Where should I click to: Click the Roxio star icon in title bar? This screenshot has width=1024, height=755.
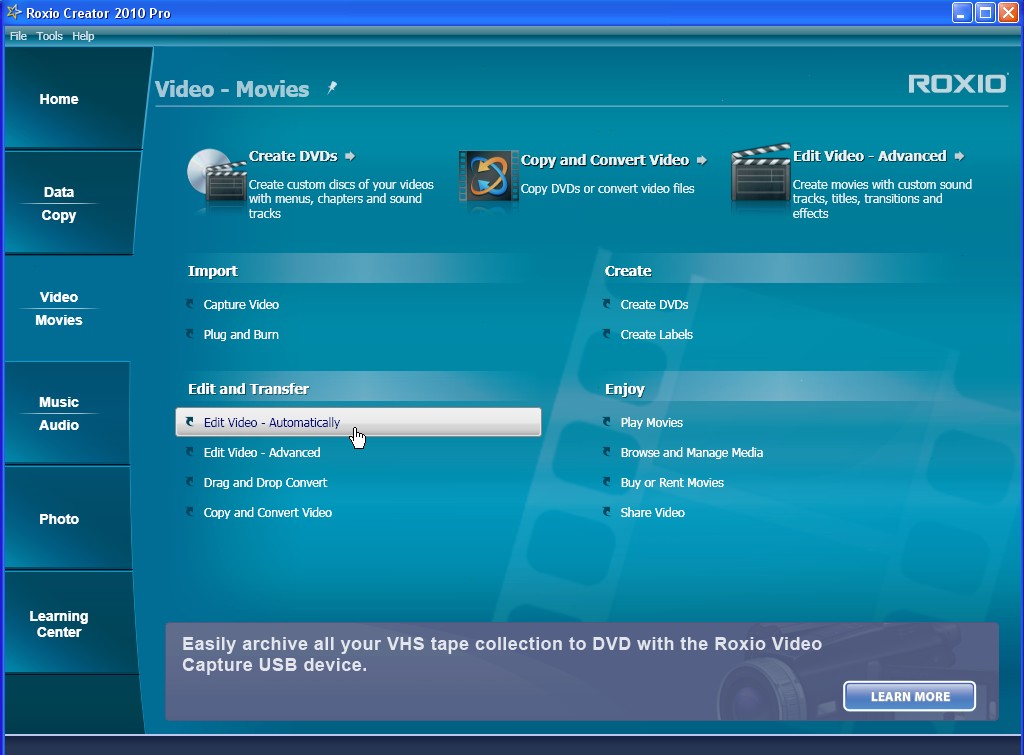click(x=14, y=12)
